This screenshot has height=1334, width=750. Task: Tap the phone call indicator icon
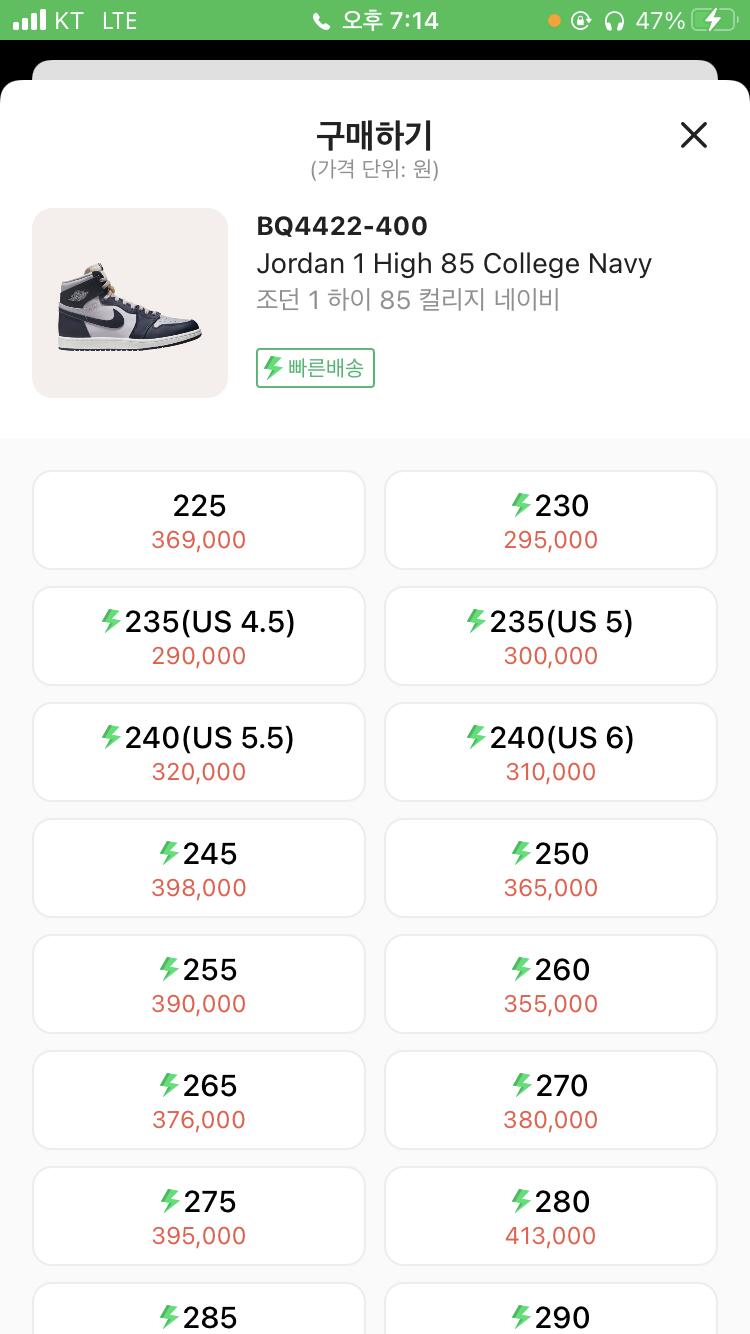(321, 21)
